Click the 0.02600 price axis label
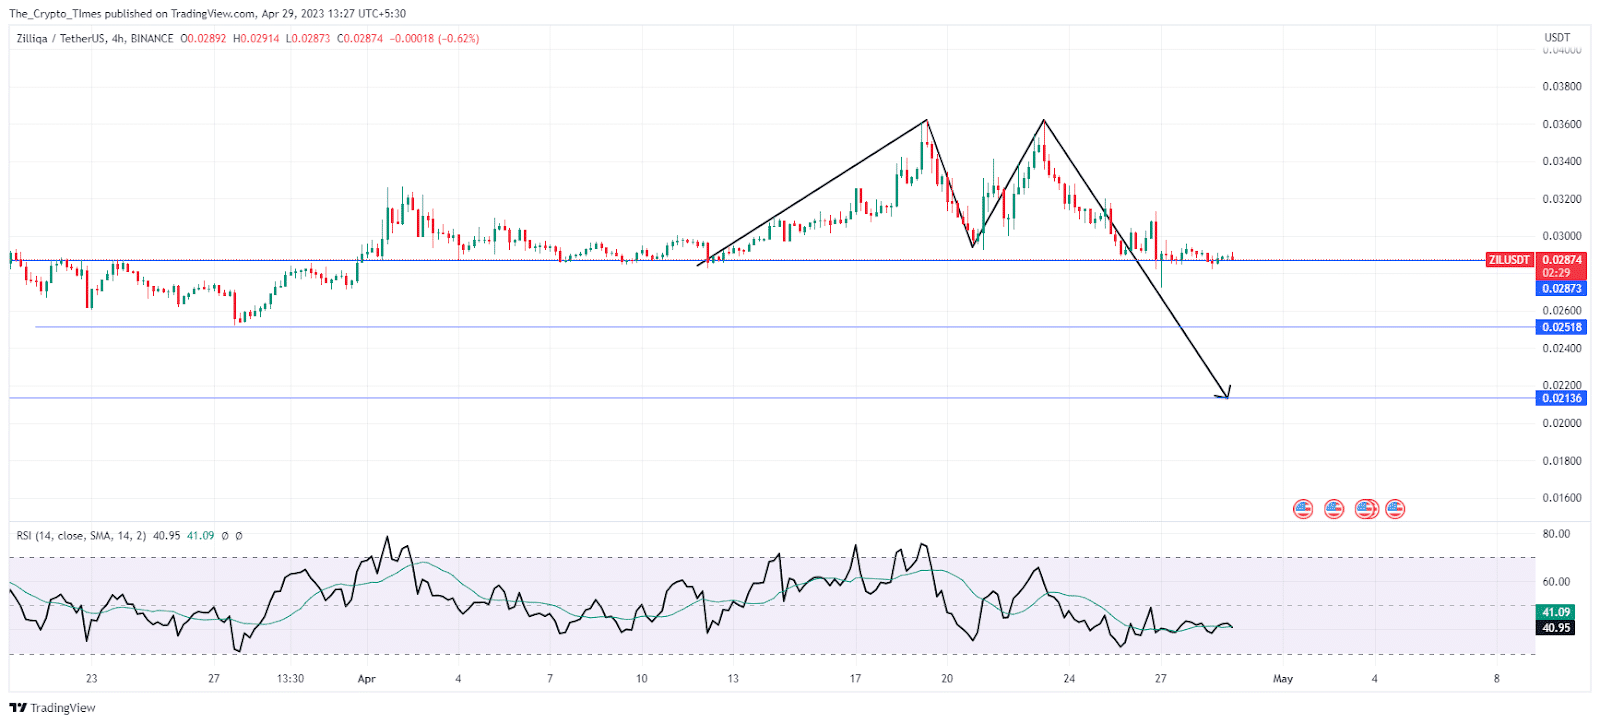The height and width of the screenshot is (724, 1600). coord(1562,311)
